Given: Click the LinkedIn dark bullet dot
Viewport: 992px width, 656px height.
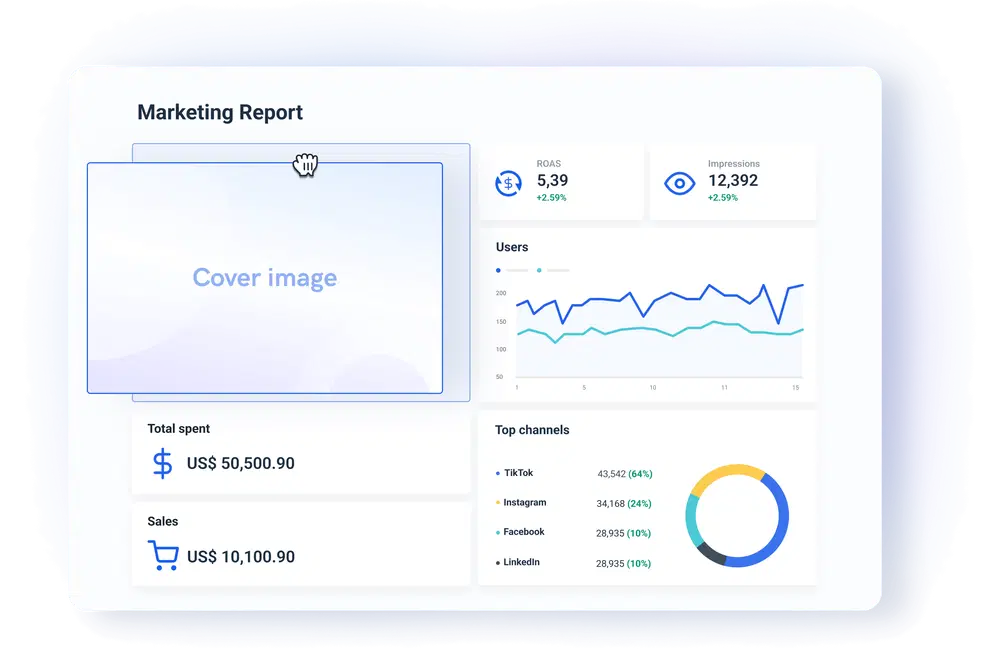Looking at the screenshot, I should tap(498, 563).
